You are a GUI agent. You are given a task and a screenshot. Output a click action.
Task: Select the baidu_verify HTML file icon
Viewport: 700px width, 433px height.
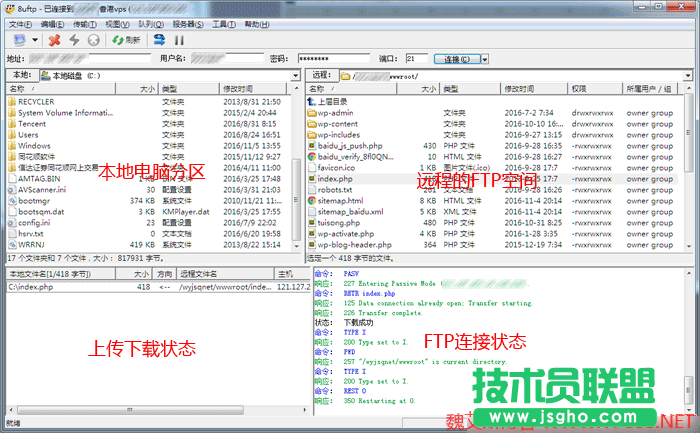(x=312, y=157)
